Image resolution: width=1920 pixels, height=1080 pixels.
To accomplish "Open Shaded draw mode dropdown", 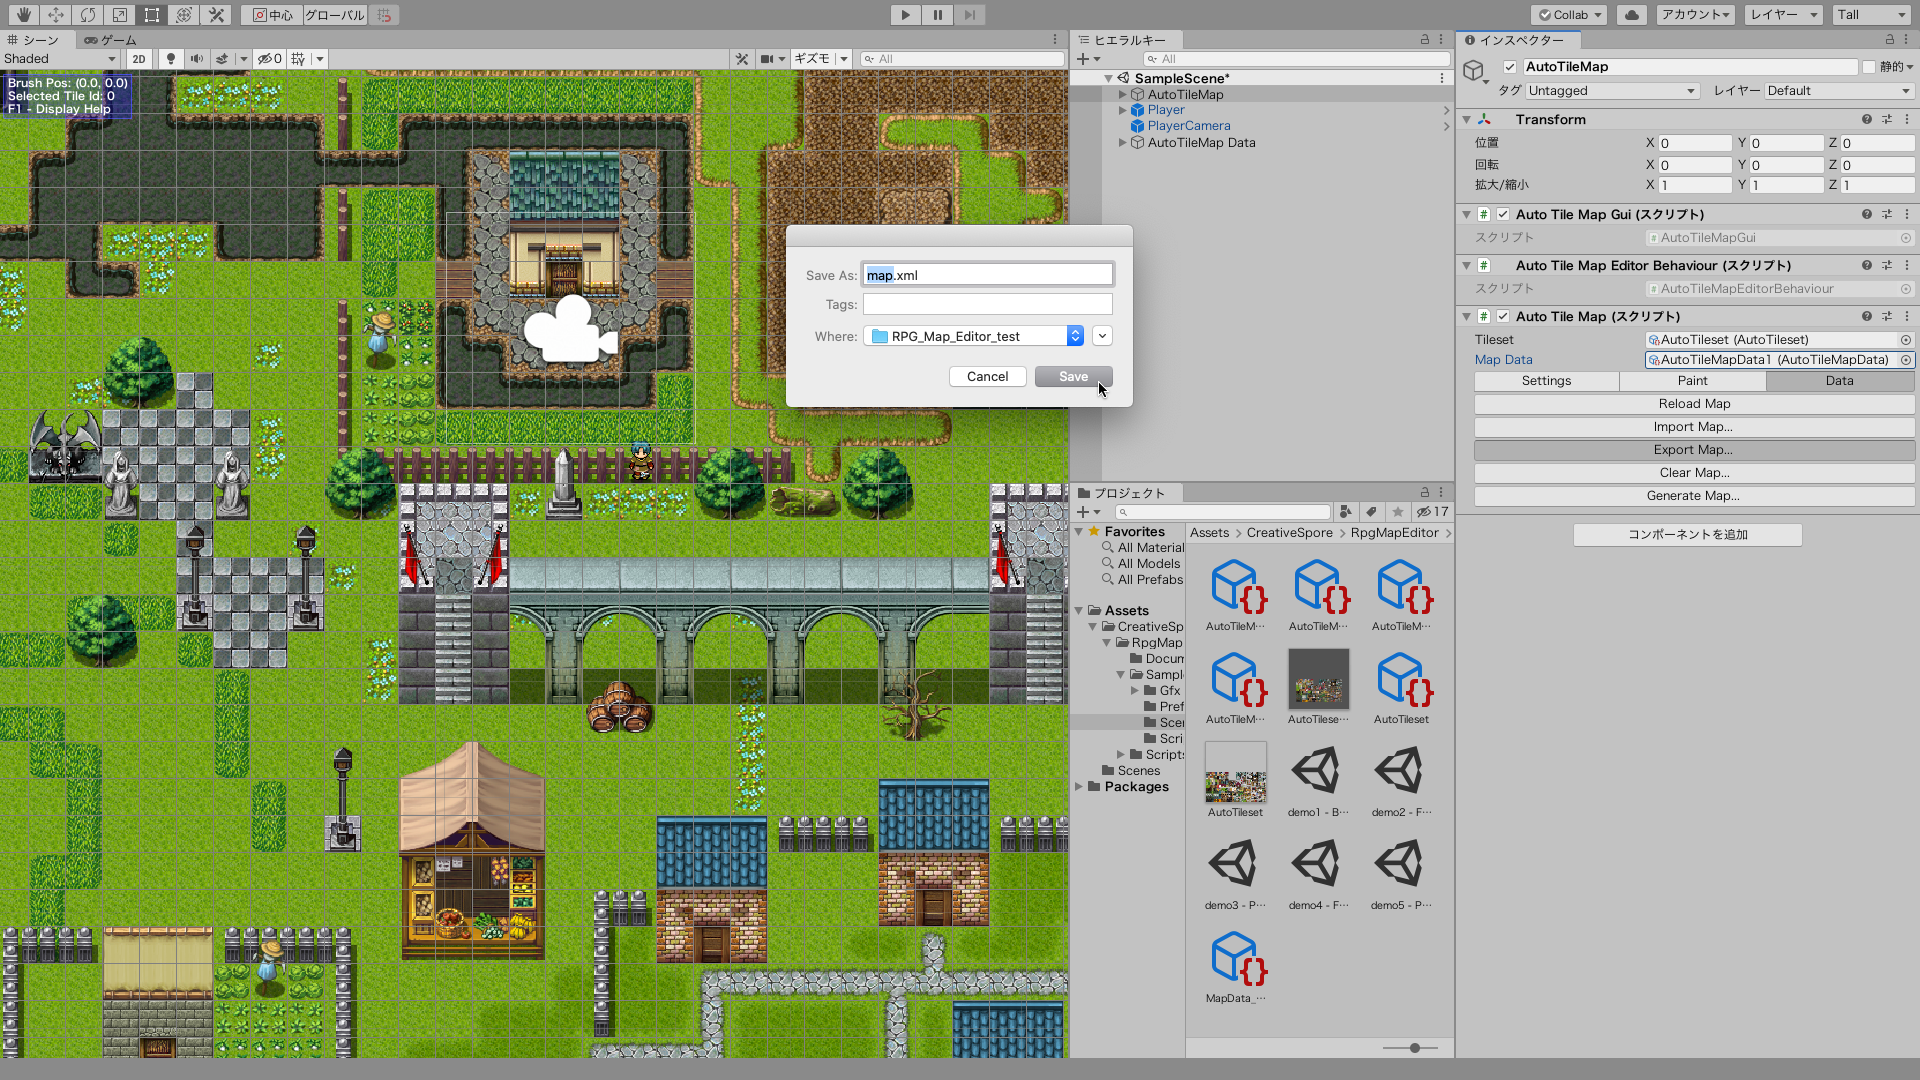I will click(x=60, y=59).
